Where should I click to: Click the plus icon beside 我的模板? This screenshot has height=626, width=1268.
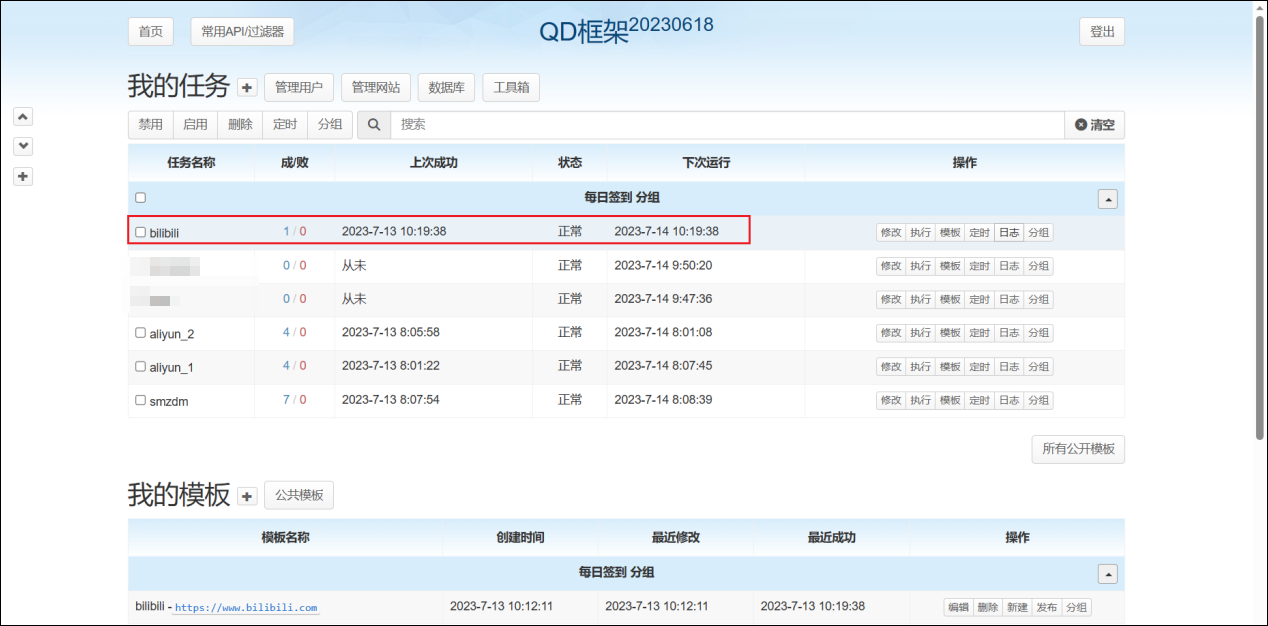tap(248, 496)
